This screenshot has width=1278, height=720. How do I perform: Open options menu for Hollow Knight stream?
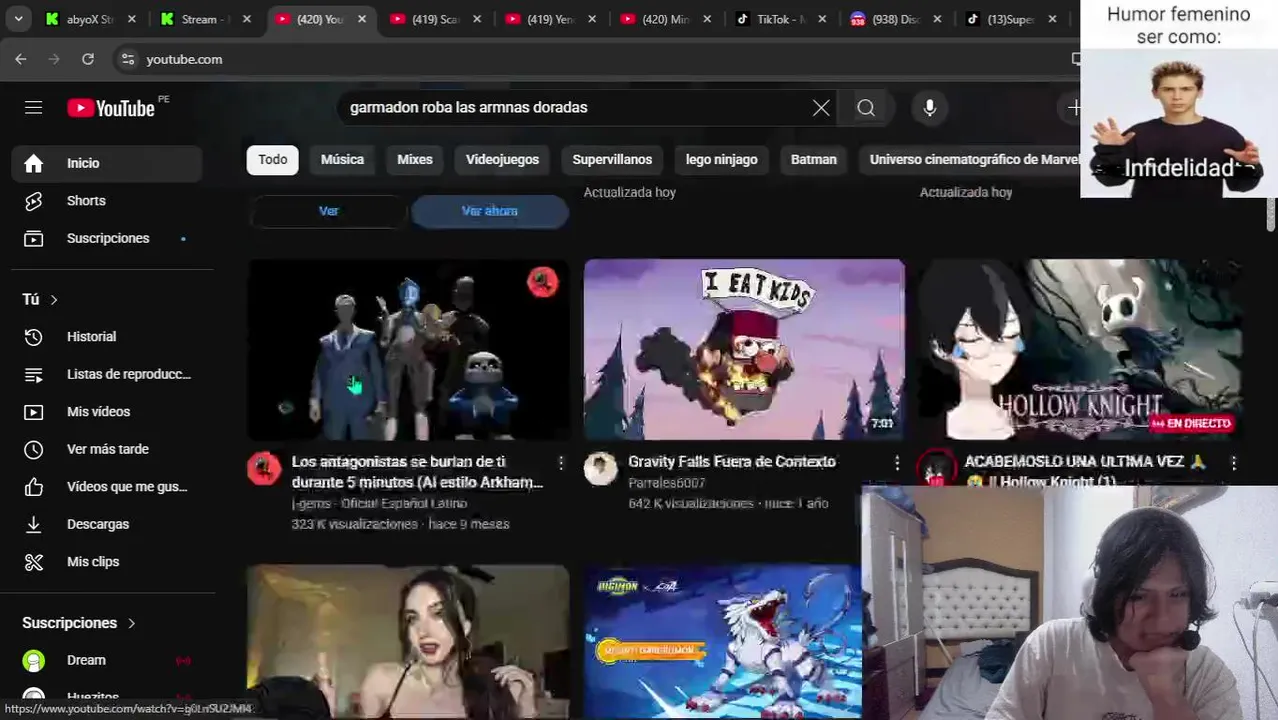(1234, 463)
